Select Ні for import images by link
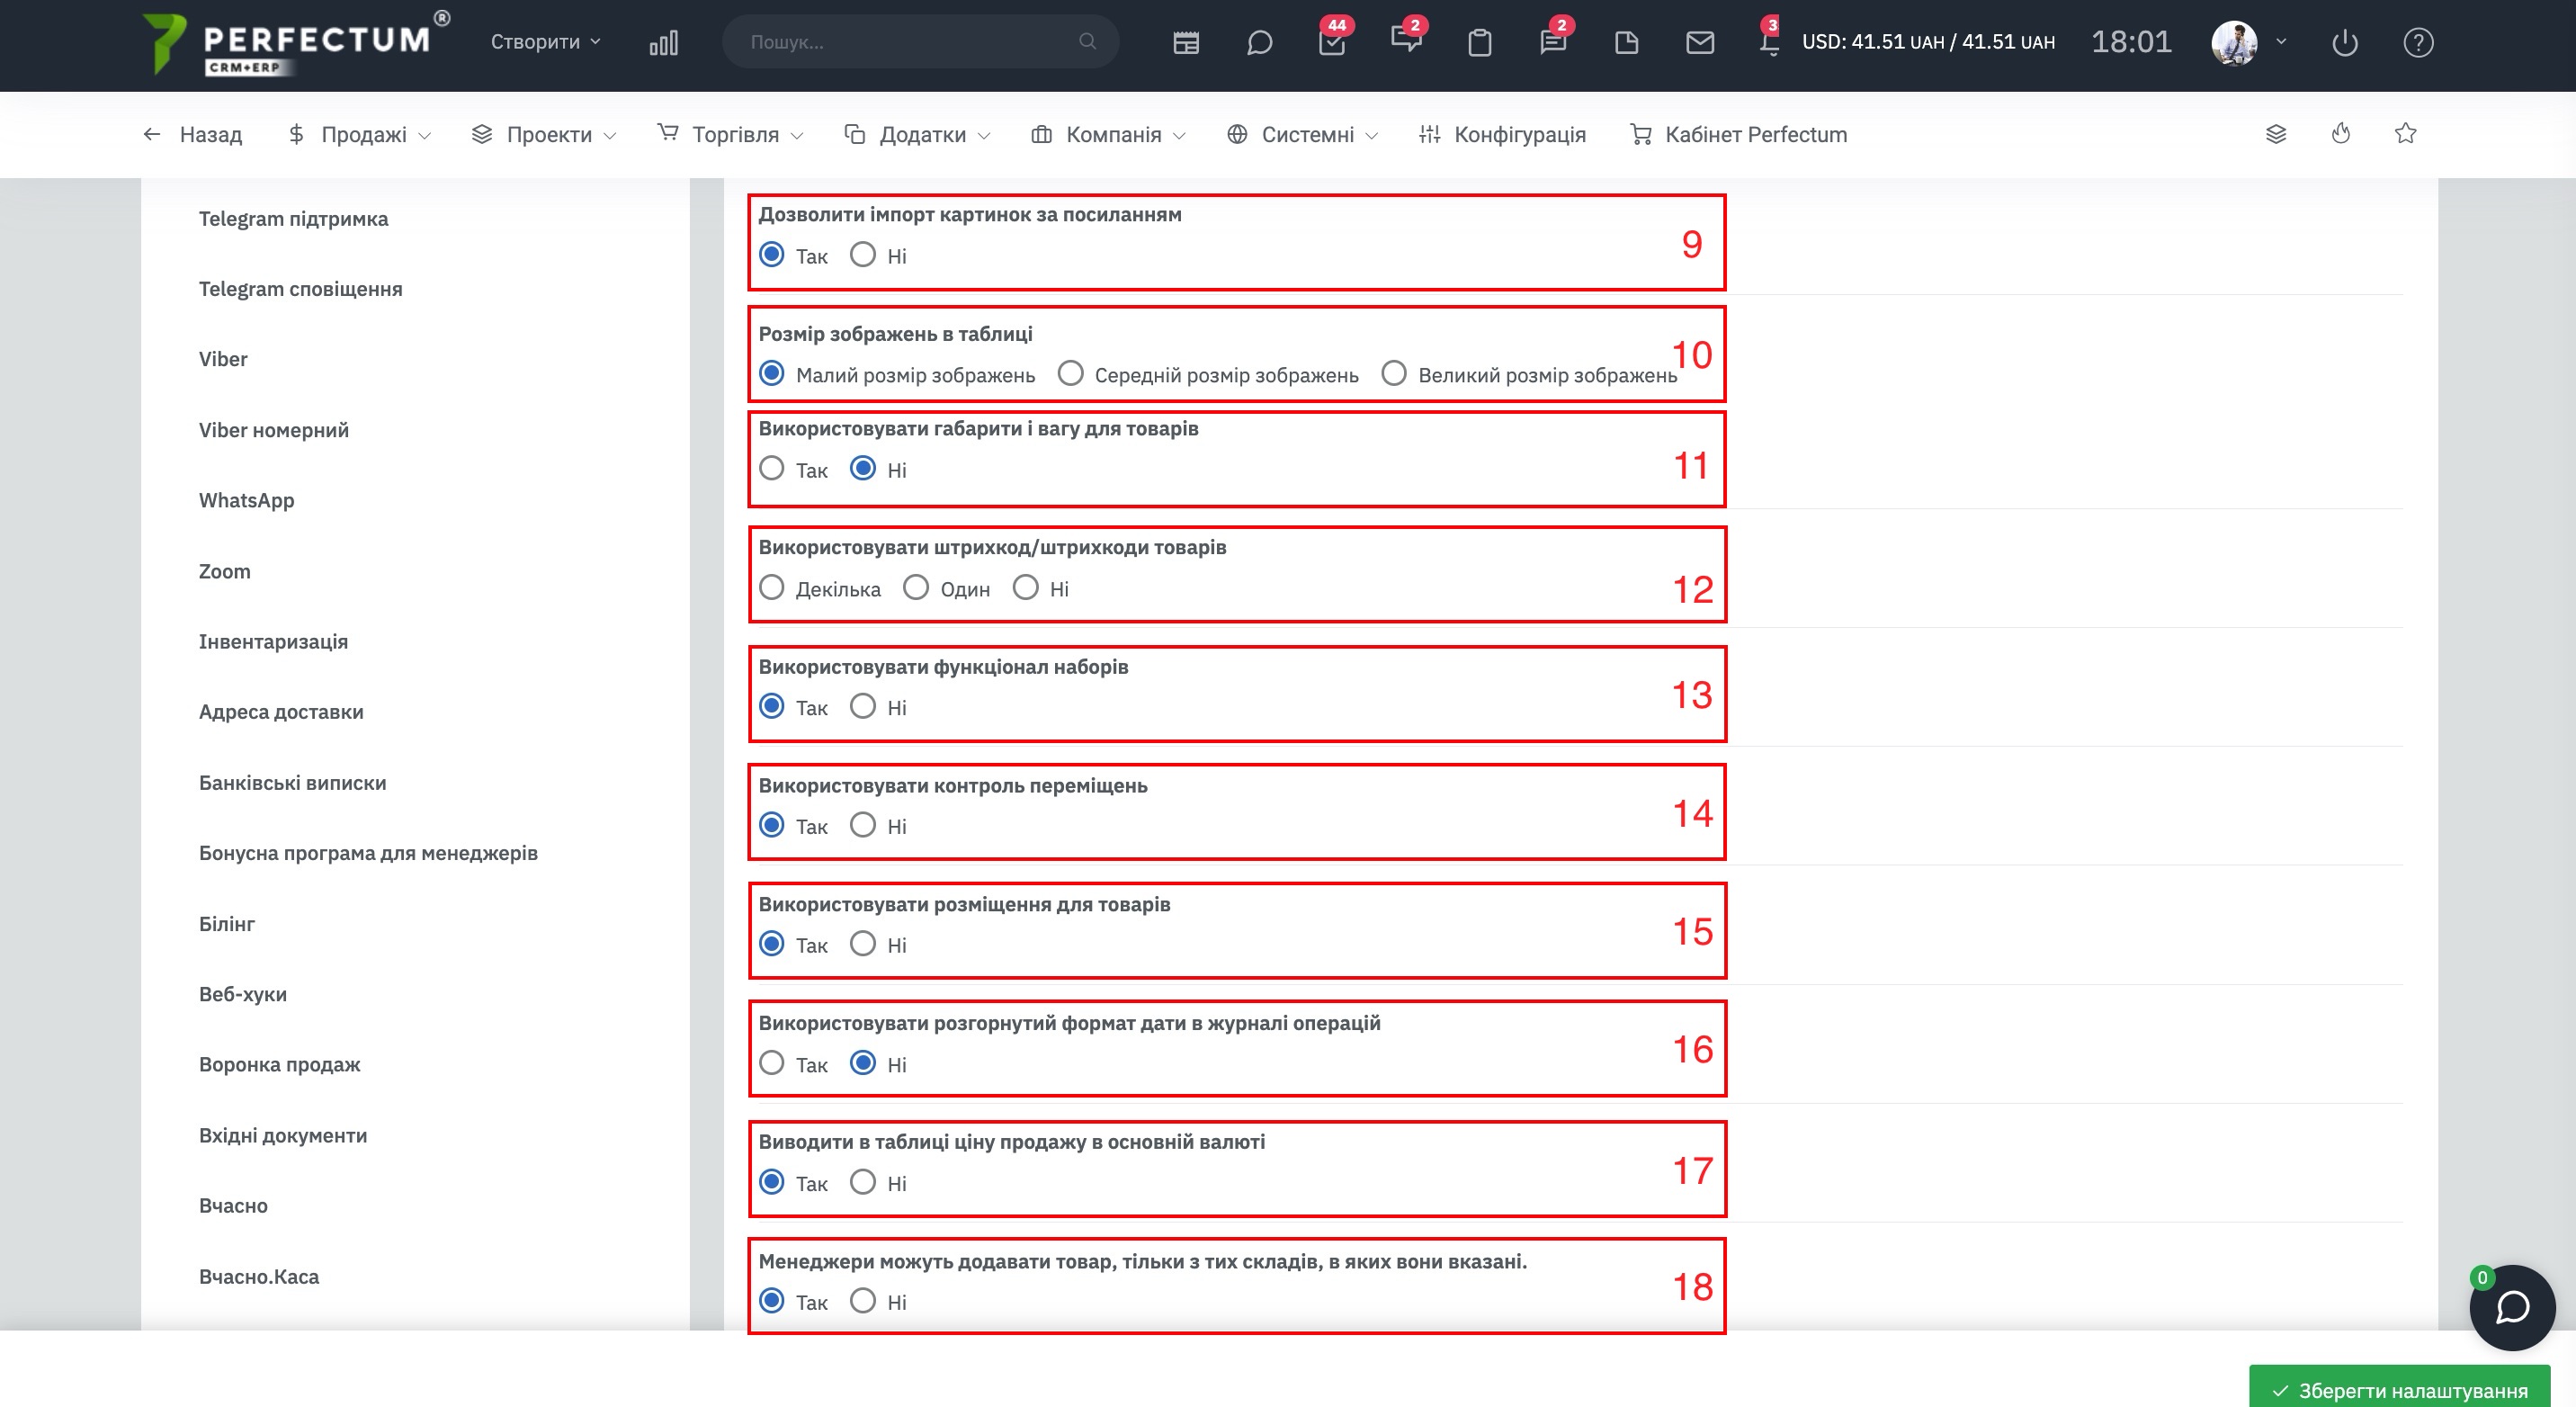The height and width of the screenshot is (1407, 2576). pos(863,255)
